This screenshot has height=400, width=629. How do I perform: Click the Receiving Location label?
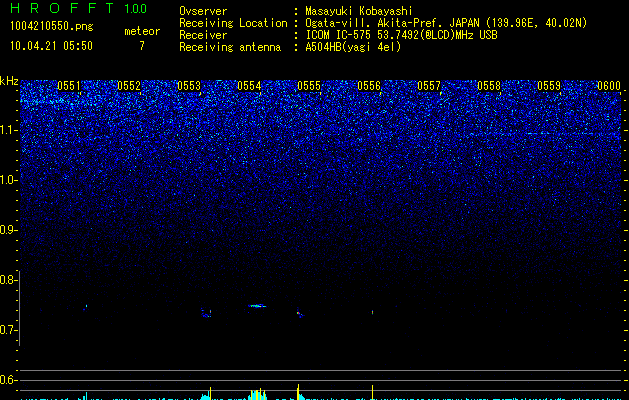coord(233,23)
